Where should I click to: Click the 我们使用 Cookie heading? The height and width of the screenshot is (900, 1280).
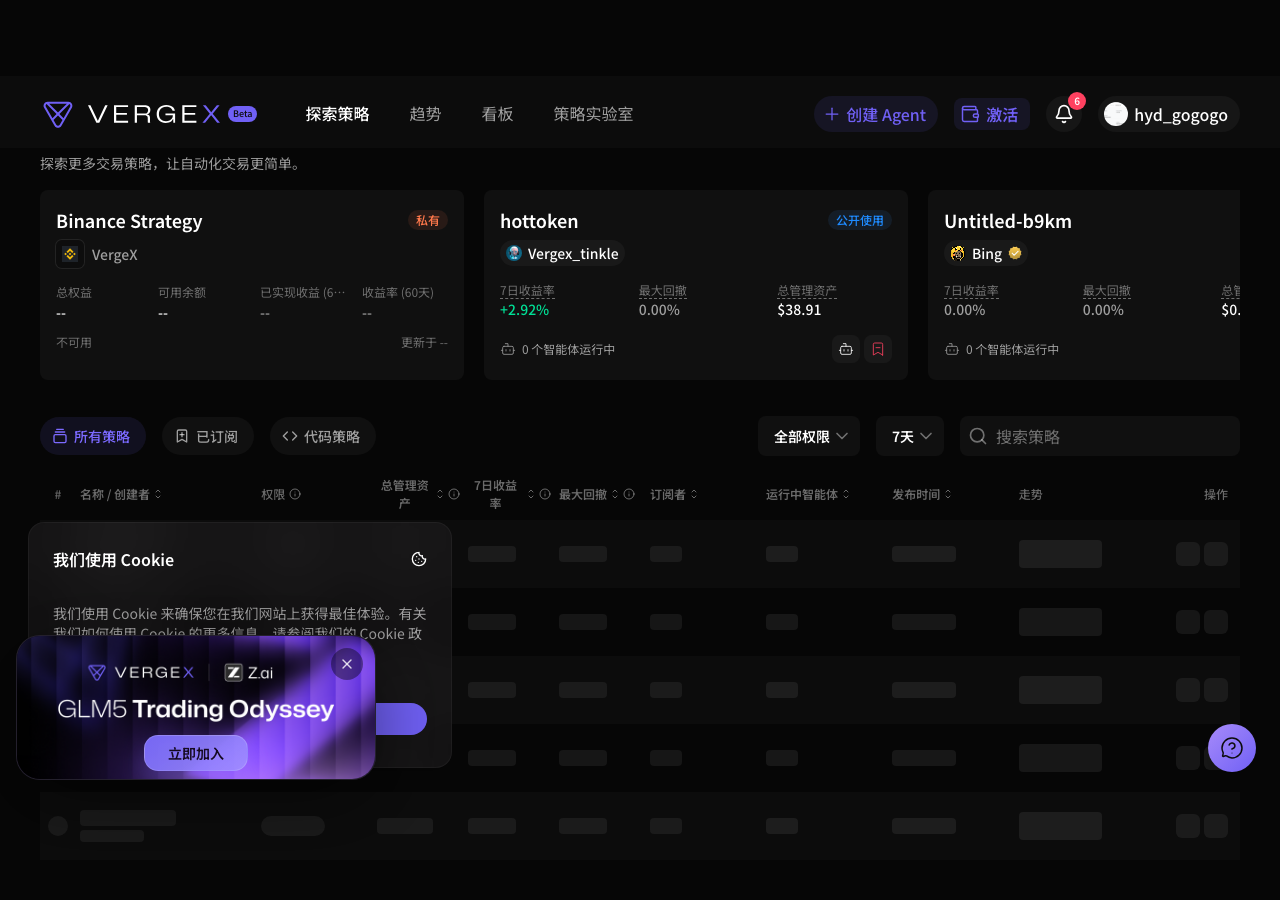point(113,560)
